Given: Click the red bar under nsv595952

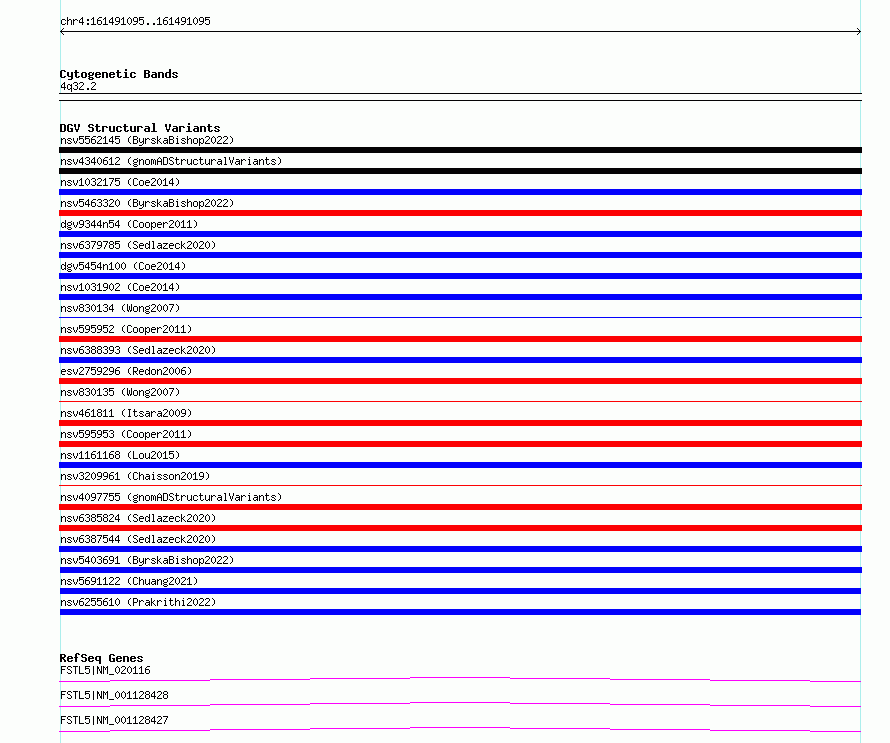Looking at the screenshot, I should coord(460,339).
